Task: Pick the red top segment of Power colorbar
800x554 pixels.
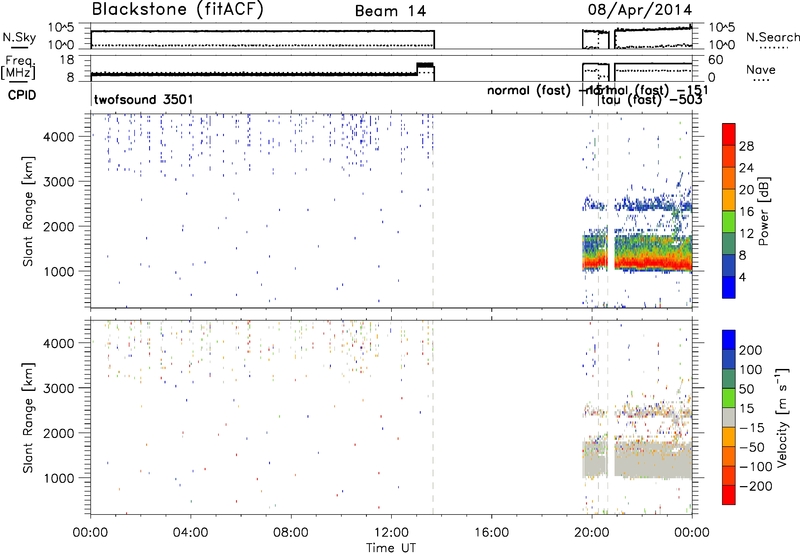Action: click(729, 134)
